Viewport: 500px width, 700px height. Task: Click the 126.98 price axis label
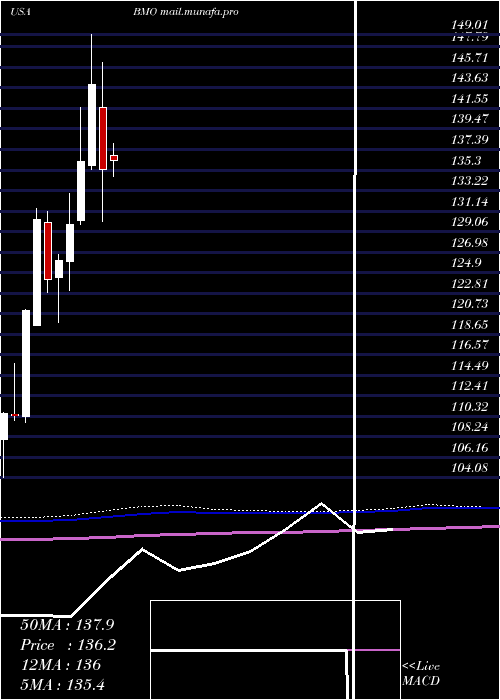(x=469, y=242)
